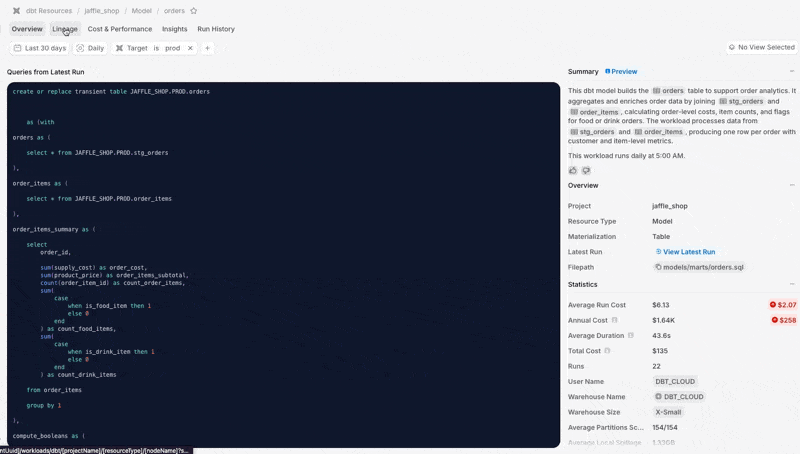The image size is (800, 454).
Task: Go to jaffle_shop breadcrumb
Action: (102, 11)
